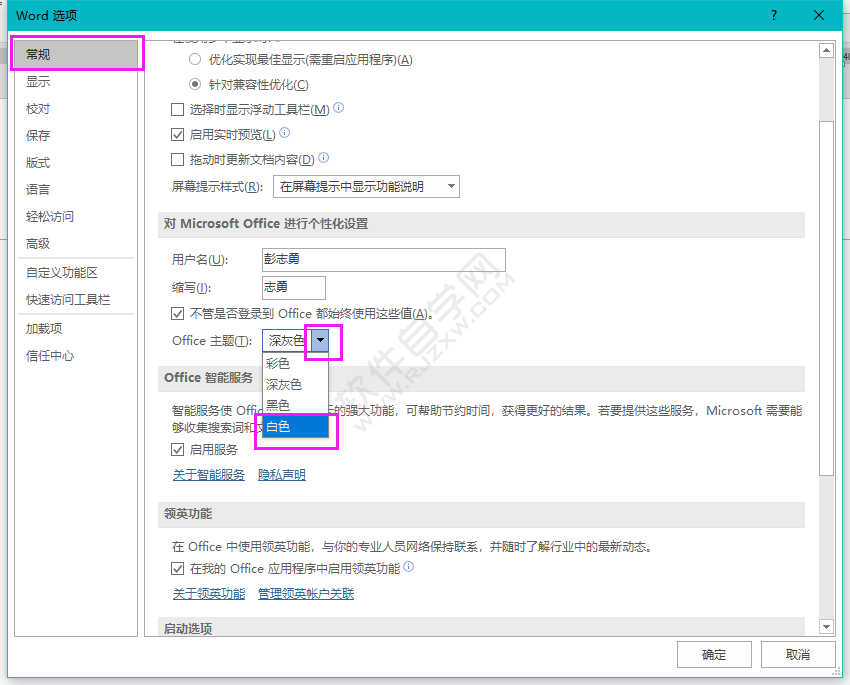Click the info icon beside 启用实时预览
Viewport: 850px width, 685px height.
[284, 132]
